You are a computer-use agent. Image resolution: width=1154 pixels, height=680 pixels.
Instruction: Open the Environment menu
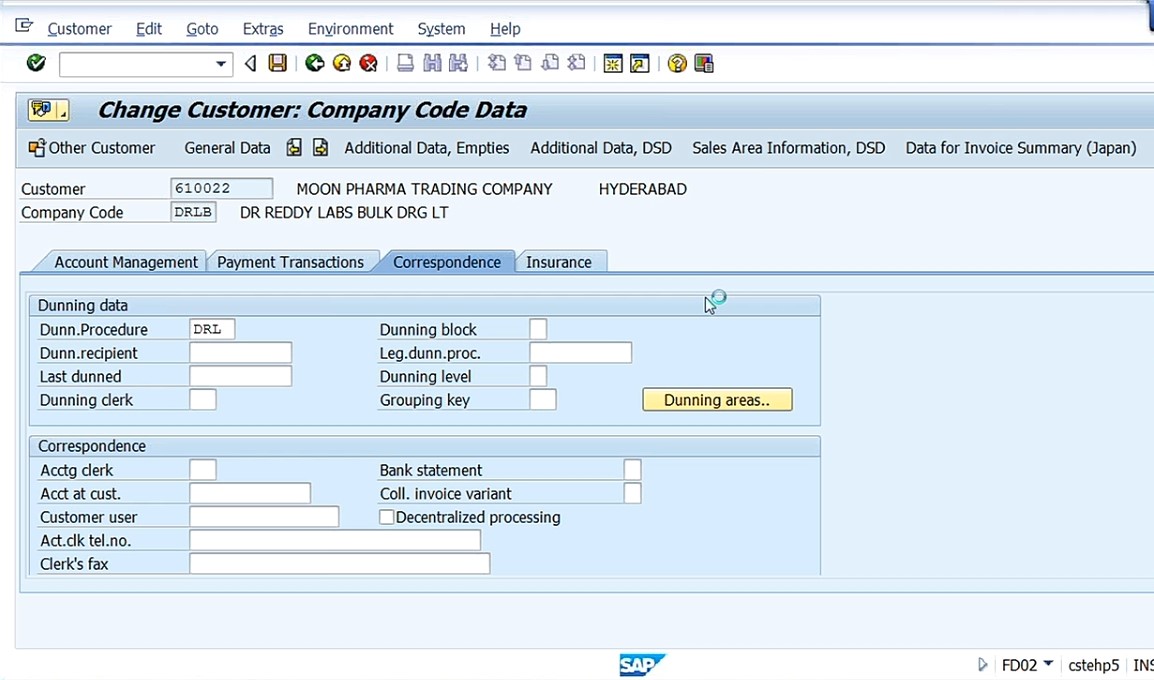(350, 29)
